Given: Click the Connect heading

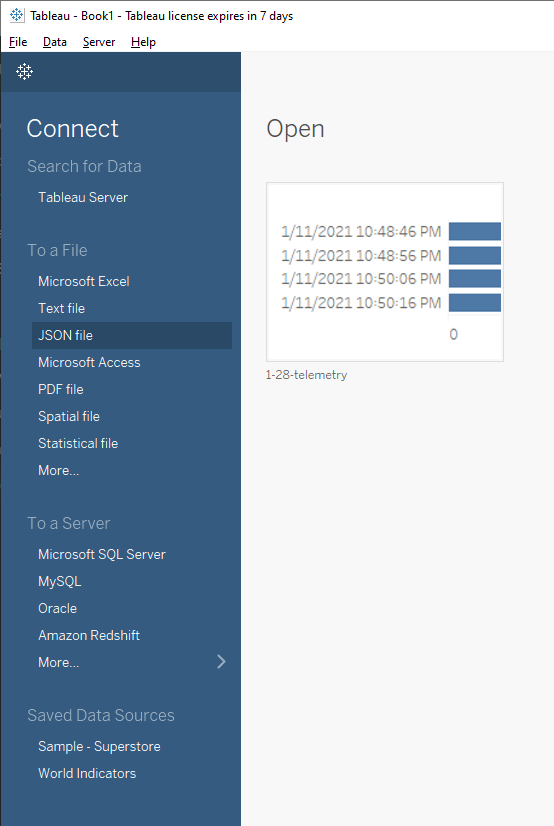Looking at the screenshot, I should [73, 129].
